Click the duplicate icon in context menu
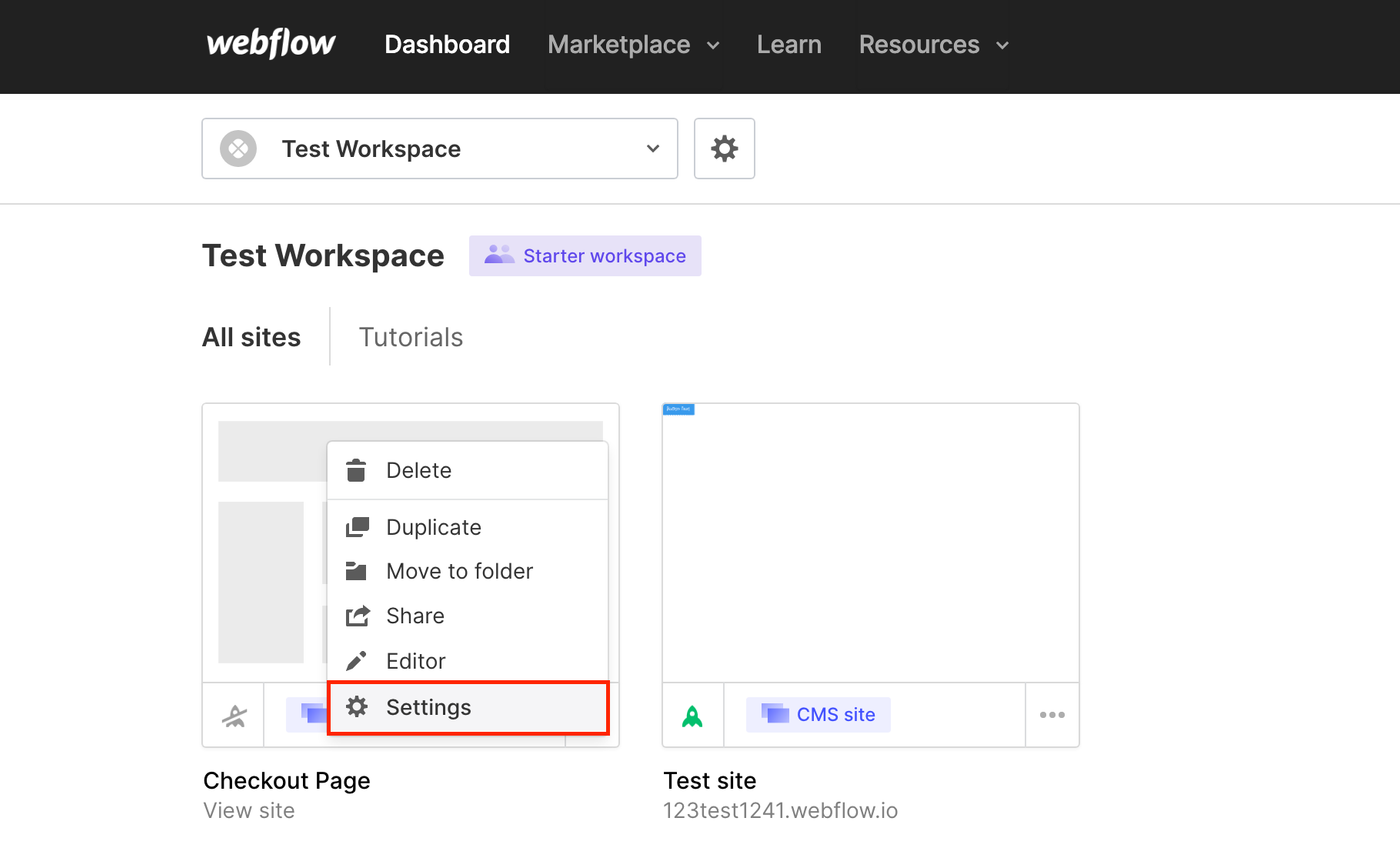Screen dimensions: 1400x868 pyautogui.click(x=357, y=527)
